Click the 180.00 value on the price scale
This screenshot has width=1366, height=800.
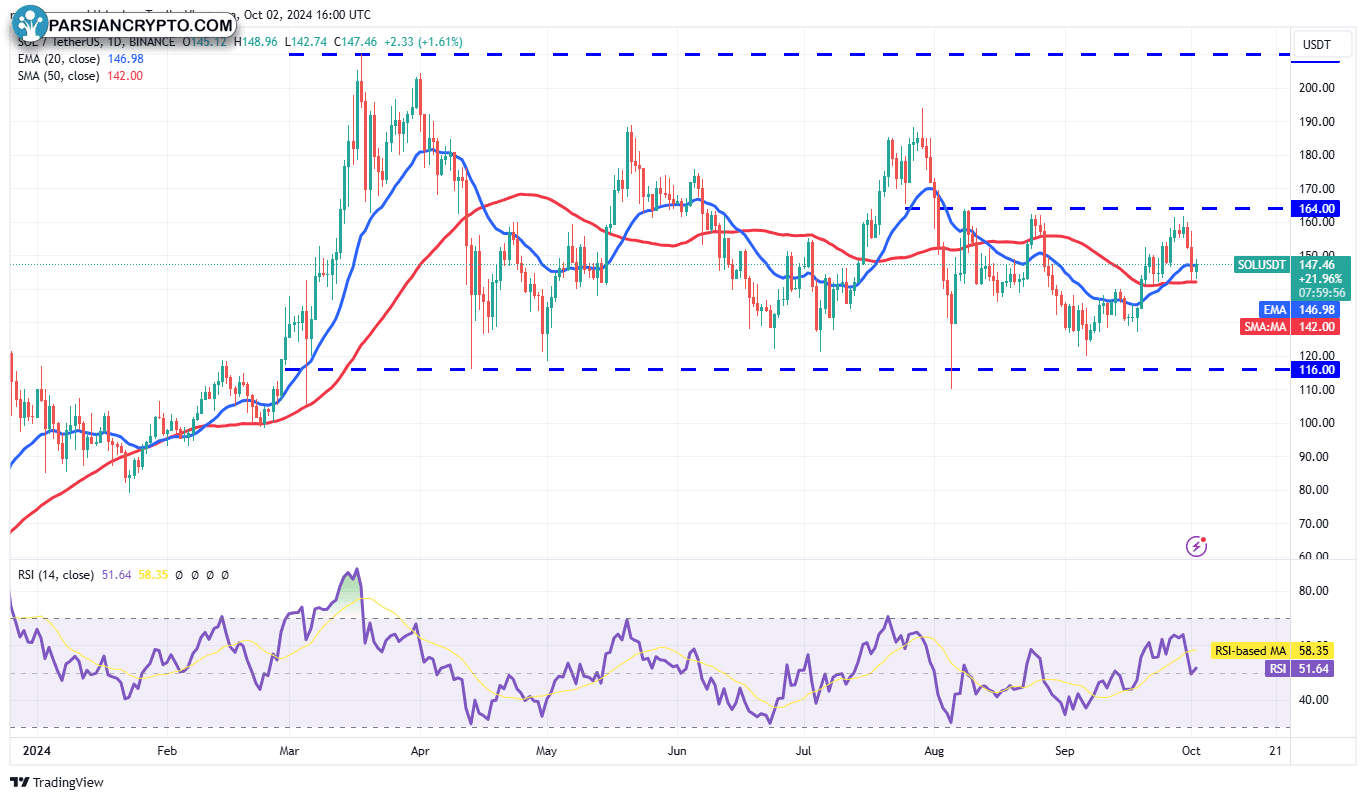[x=1315, y=155]
